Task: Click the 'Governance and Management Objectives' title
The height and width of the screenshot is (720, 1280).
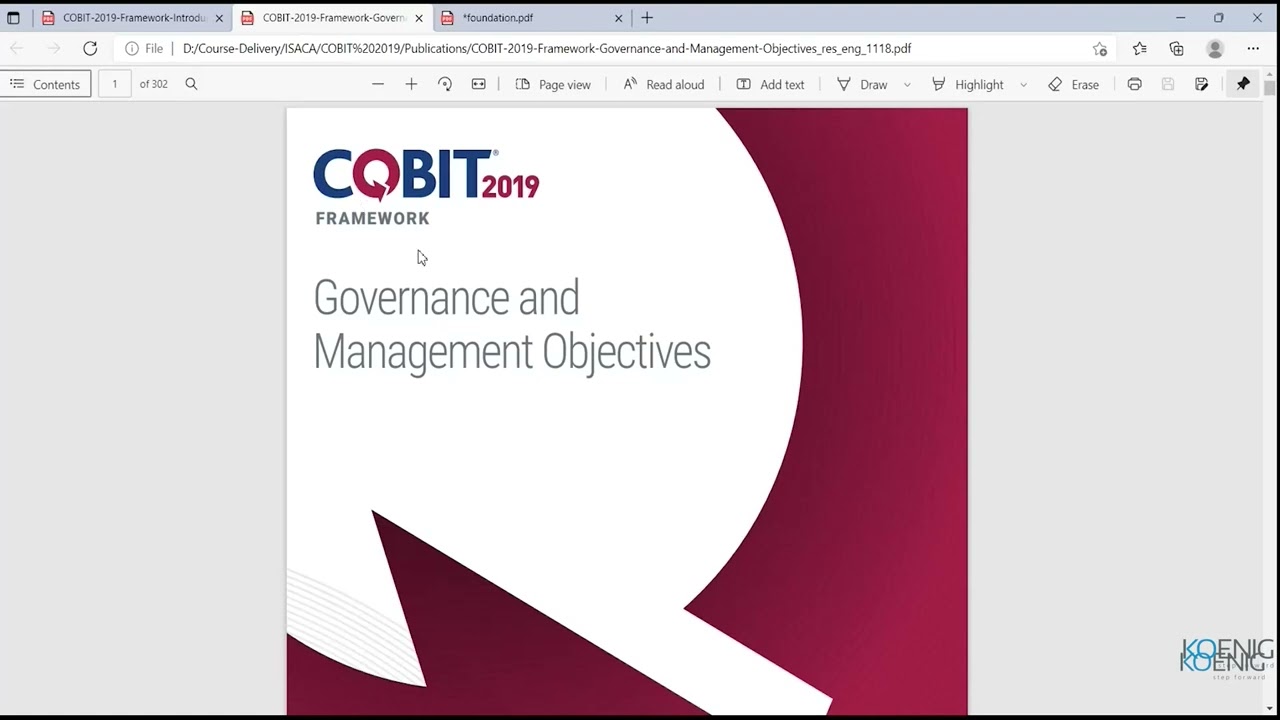Action: click(x=512, y=325)
